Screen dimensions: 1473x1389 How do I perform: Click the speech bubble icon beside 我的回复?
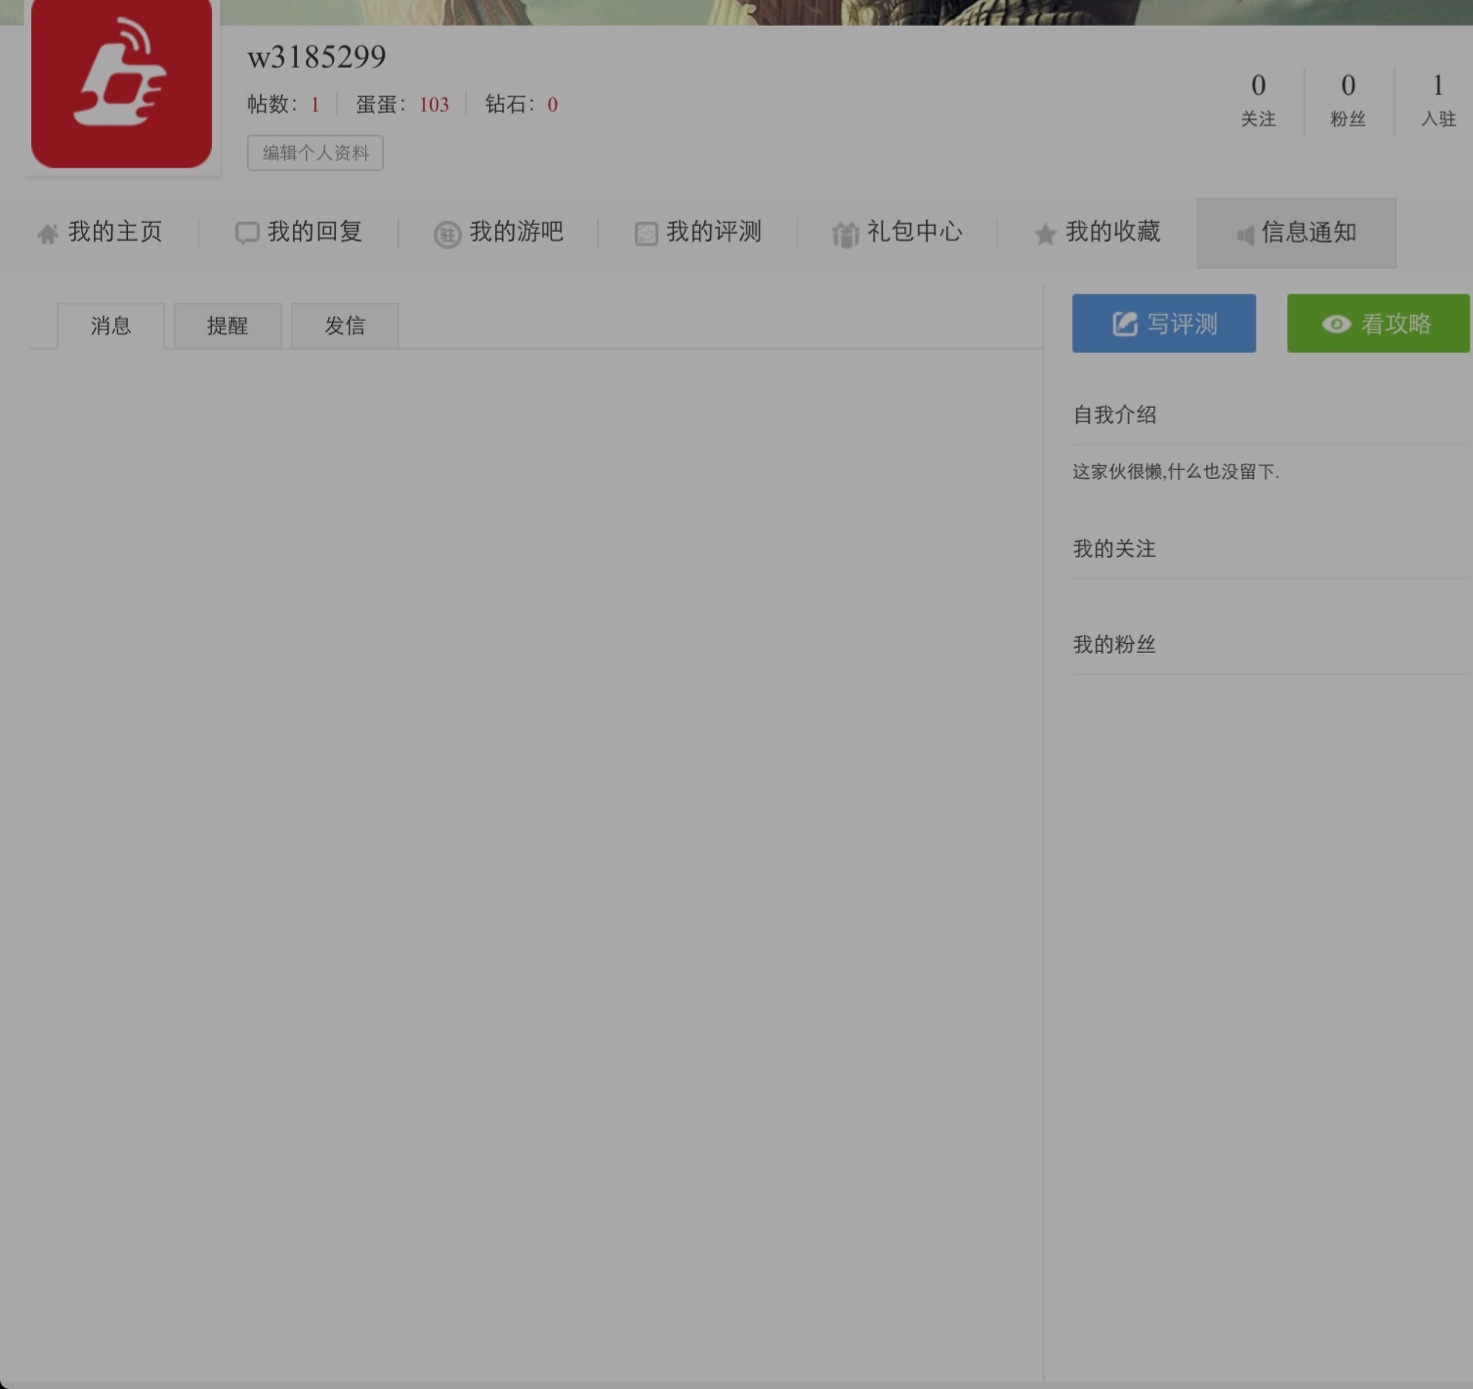tap(247, 233)
